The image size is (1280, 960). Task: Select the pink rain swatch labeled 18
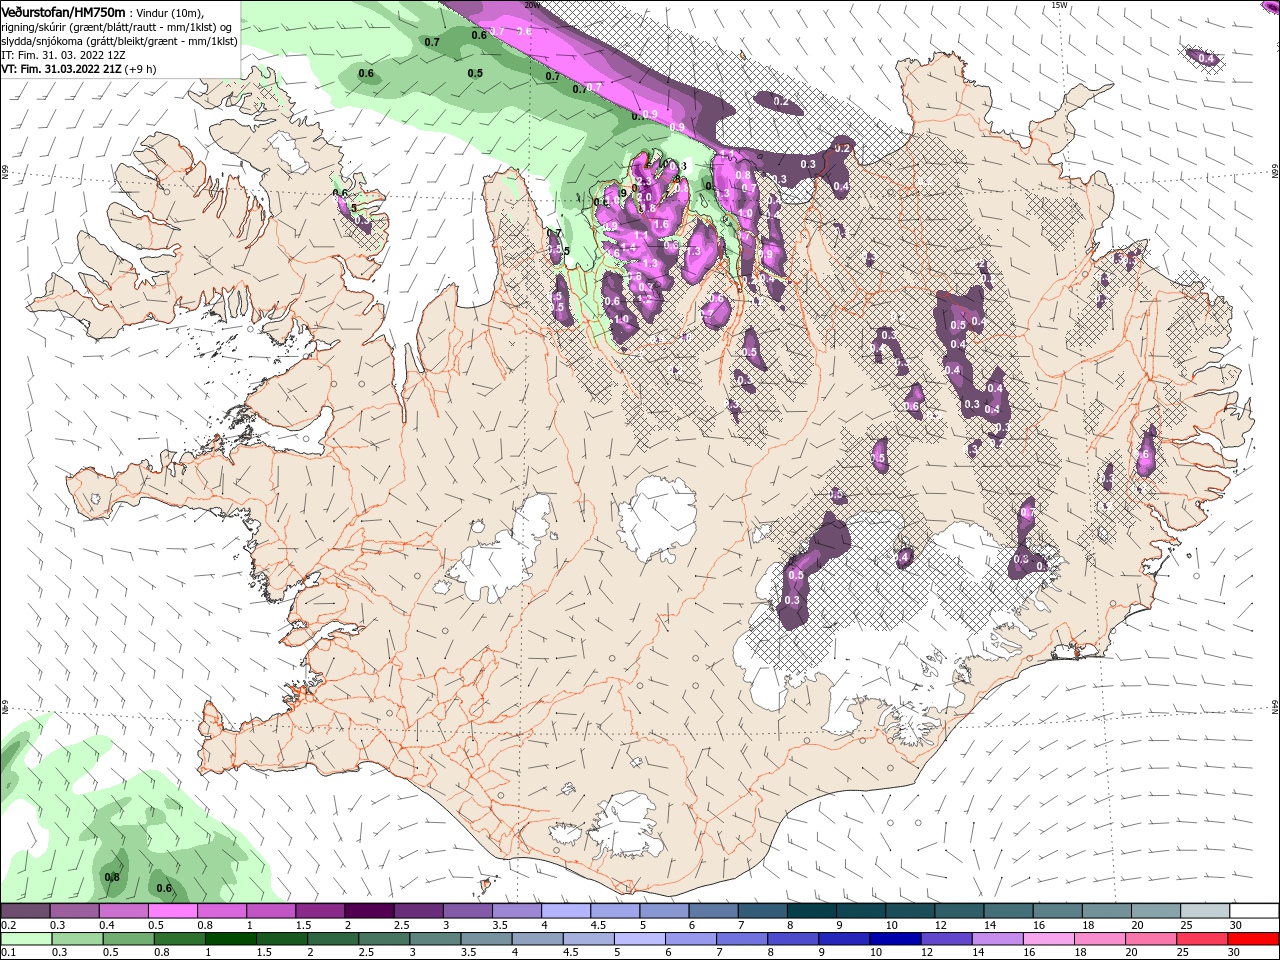tap(1100, 939)
